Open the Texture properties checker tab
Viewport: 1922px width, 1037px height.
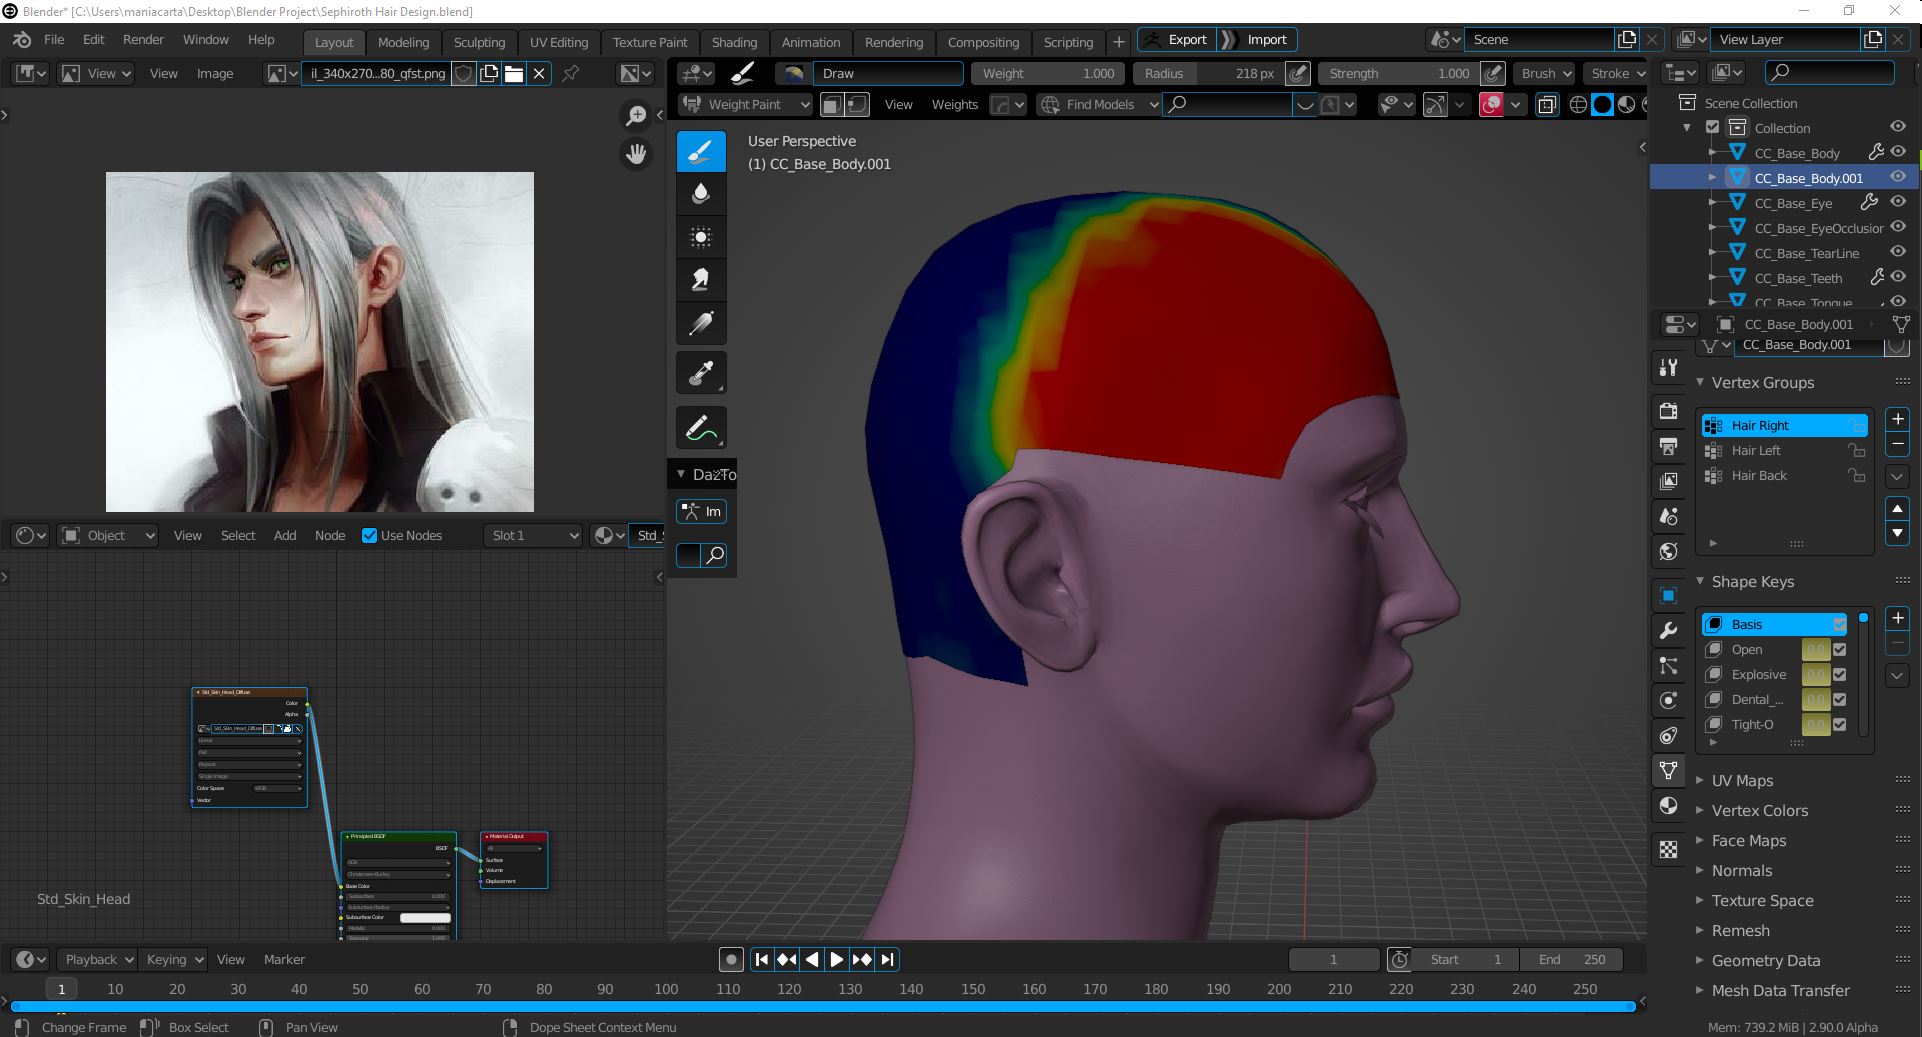click(1668, 849)
